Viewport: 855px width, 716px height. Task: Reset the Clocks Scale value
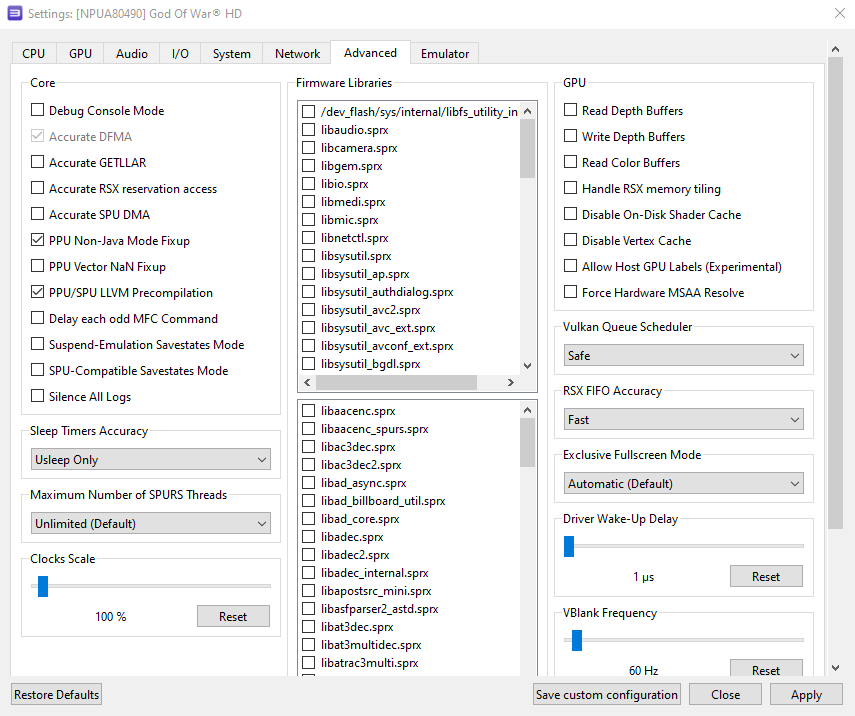click(233, 617)
